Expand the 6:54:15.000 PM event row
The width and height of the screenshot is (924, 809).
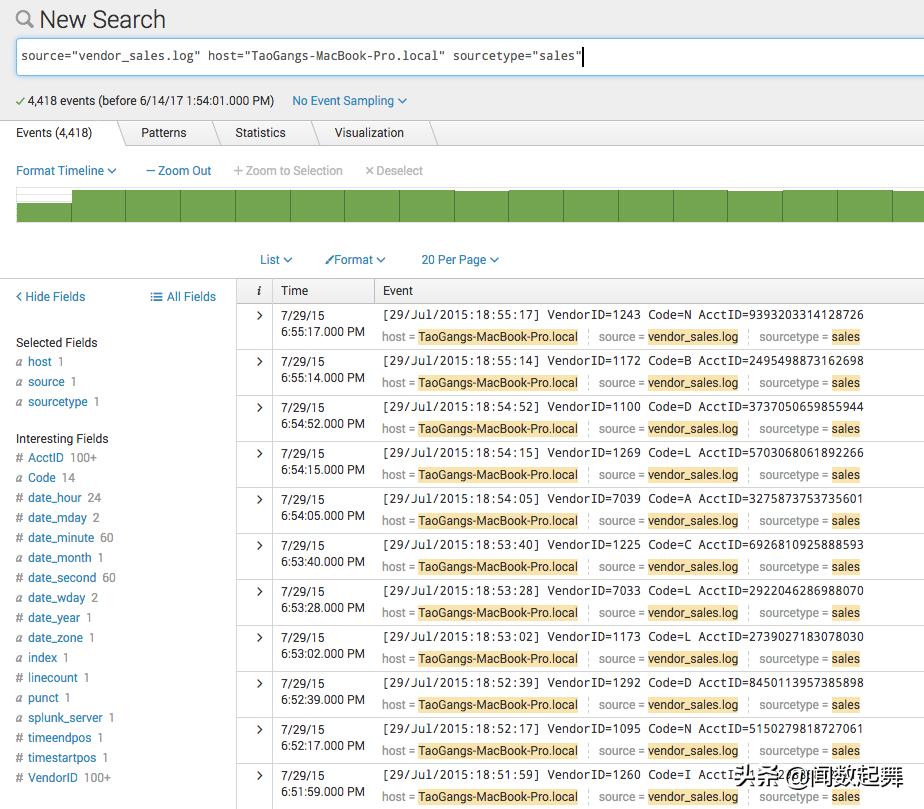click(259, 453)
